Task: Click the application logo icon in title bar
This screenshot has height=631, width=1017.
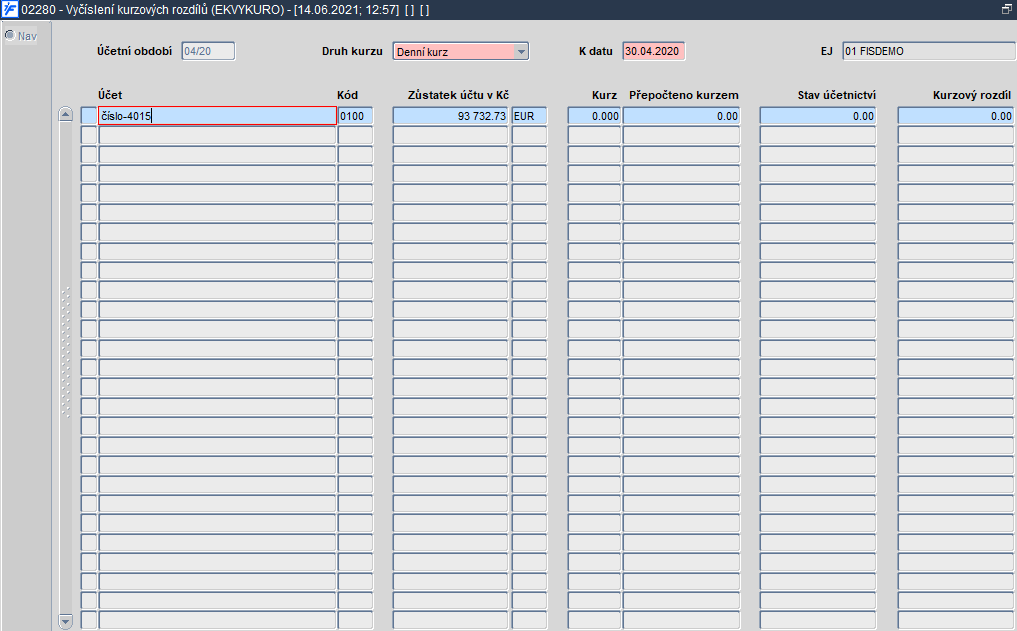Action: (10, 10)
